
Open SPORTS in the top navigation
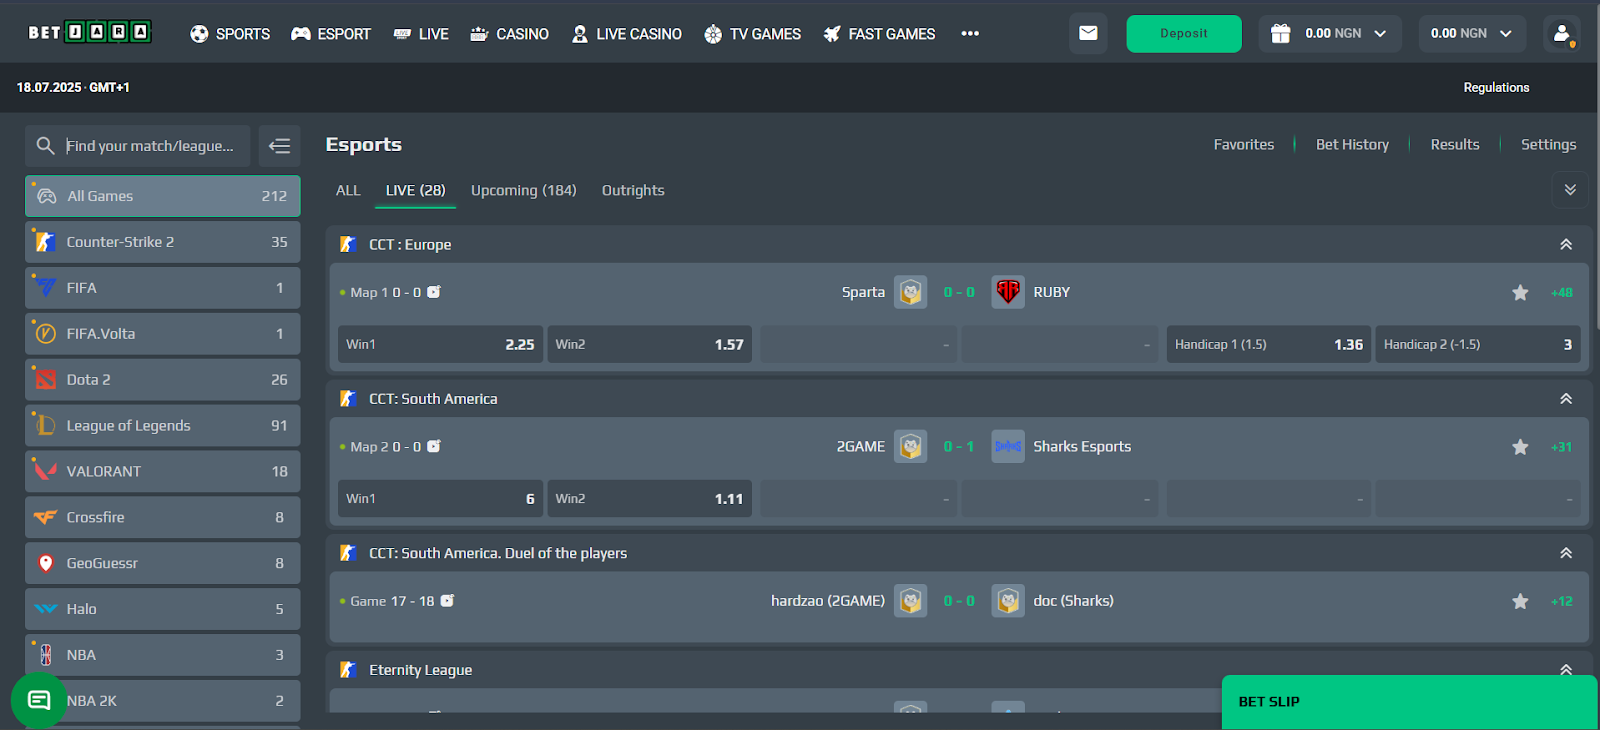230,33
